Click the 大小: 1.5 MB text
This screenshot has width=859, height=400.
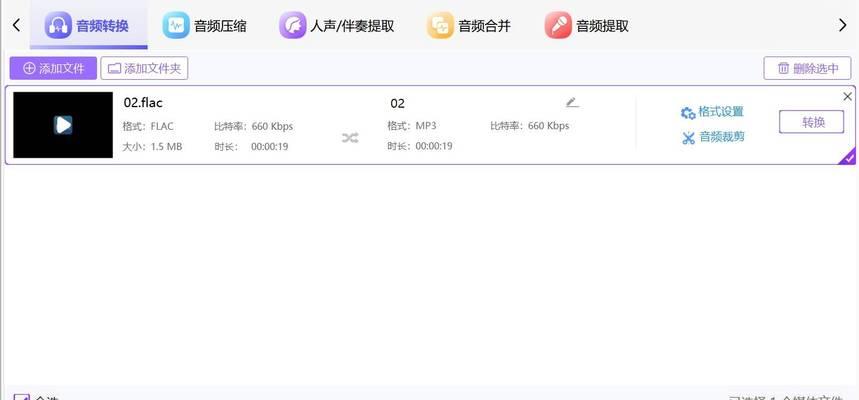point(152,147)
